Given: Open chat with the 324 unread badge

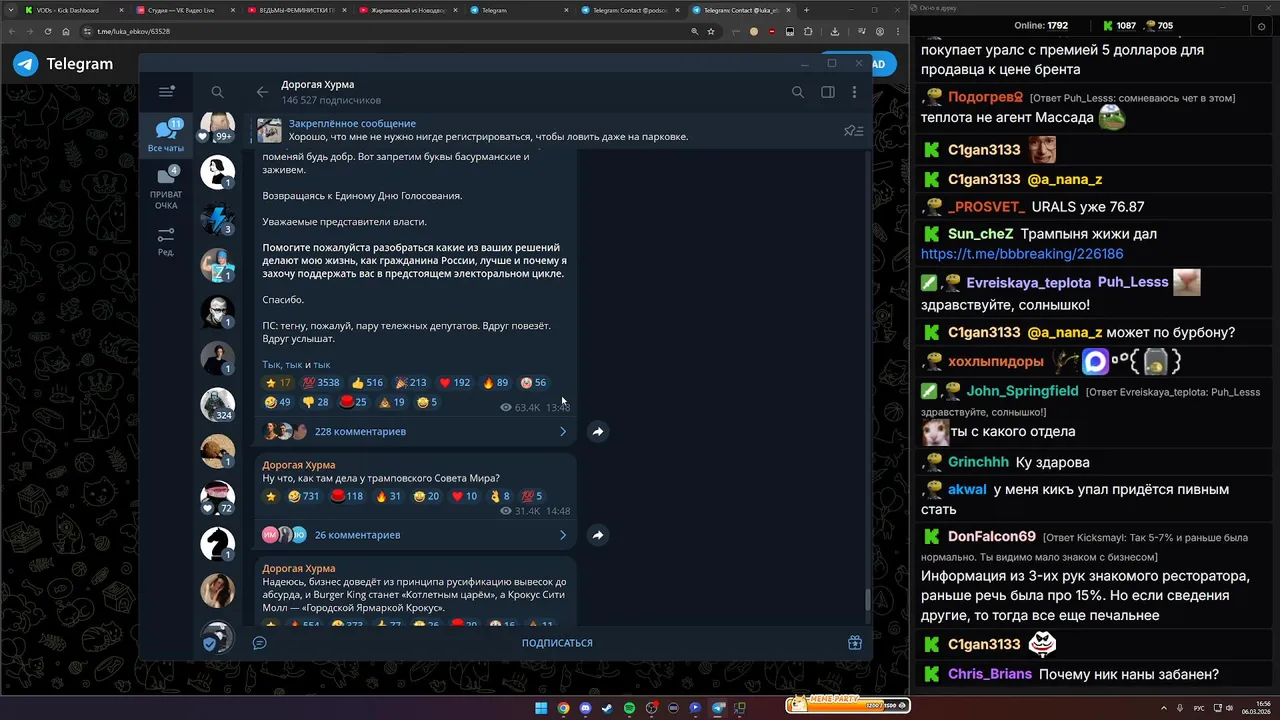Looking at the screenshot, I should coord(217,404).
